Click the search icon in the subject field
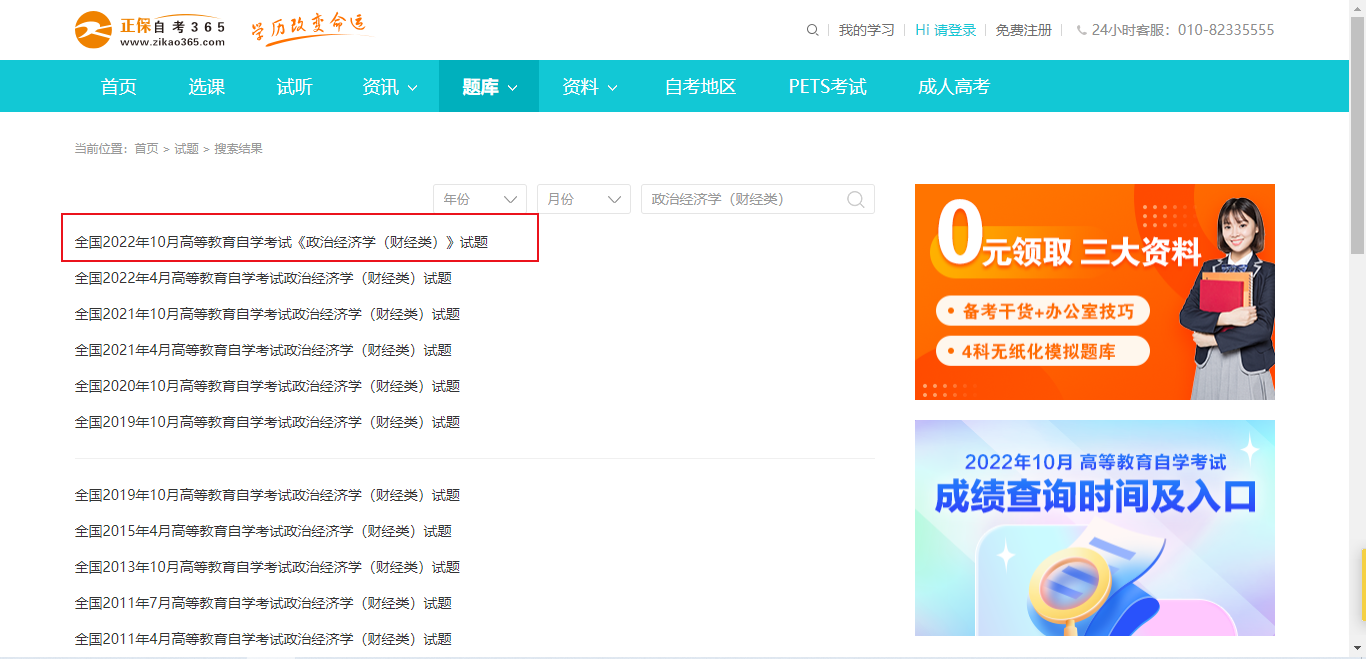The image size is (1366, 659). tap(855, 199)
